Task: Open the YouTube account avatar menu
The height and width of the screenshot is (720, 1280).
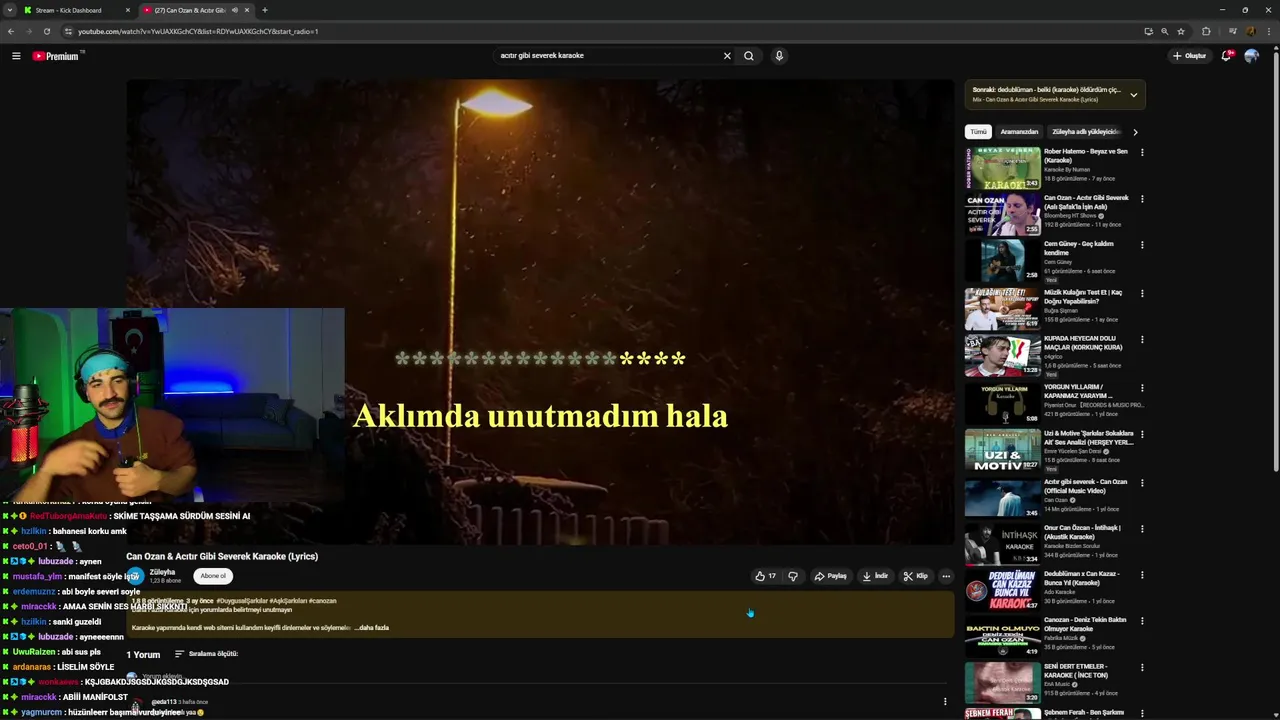Action: coord(1251,56)
